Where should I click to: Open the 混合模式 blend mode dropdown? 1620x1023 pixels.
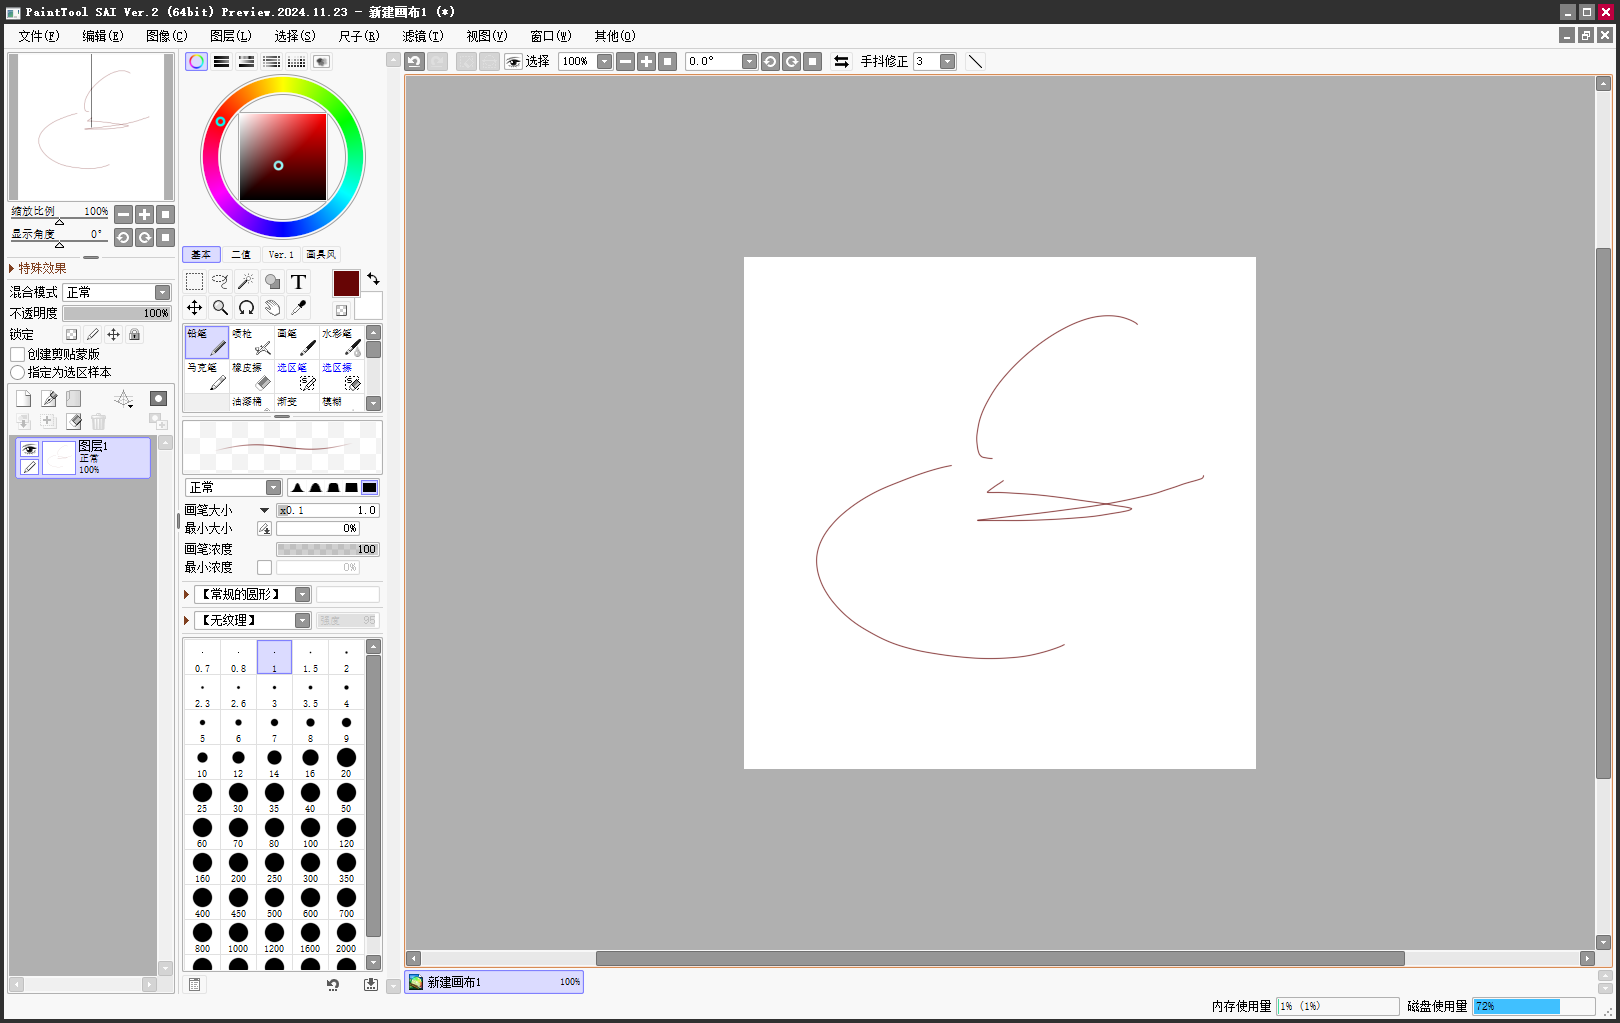pos(117,292)
